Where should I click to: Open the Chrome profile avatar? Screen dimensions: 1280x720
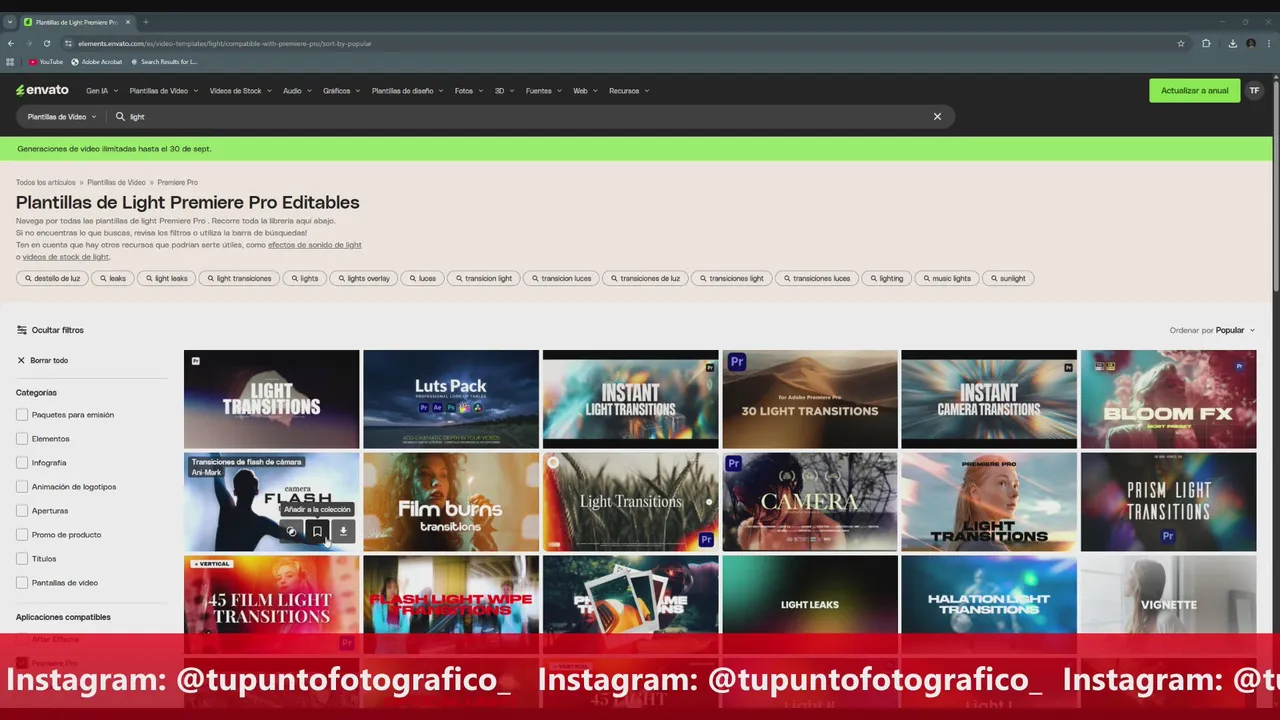(1250, 43)
